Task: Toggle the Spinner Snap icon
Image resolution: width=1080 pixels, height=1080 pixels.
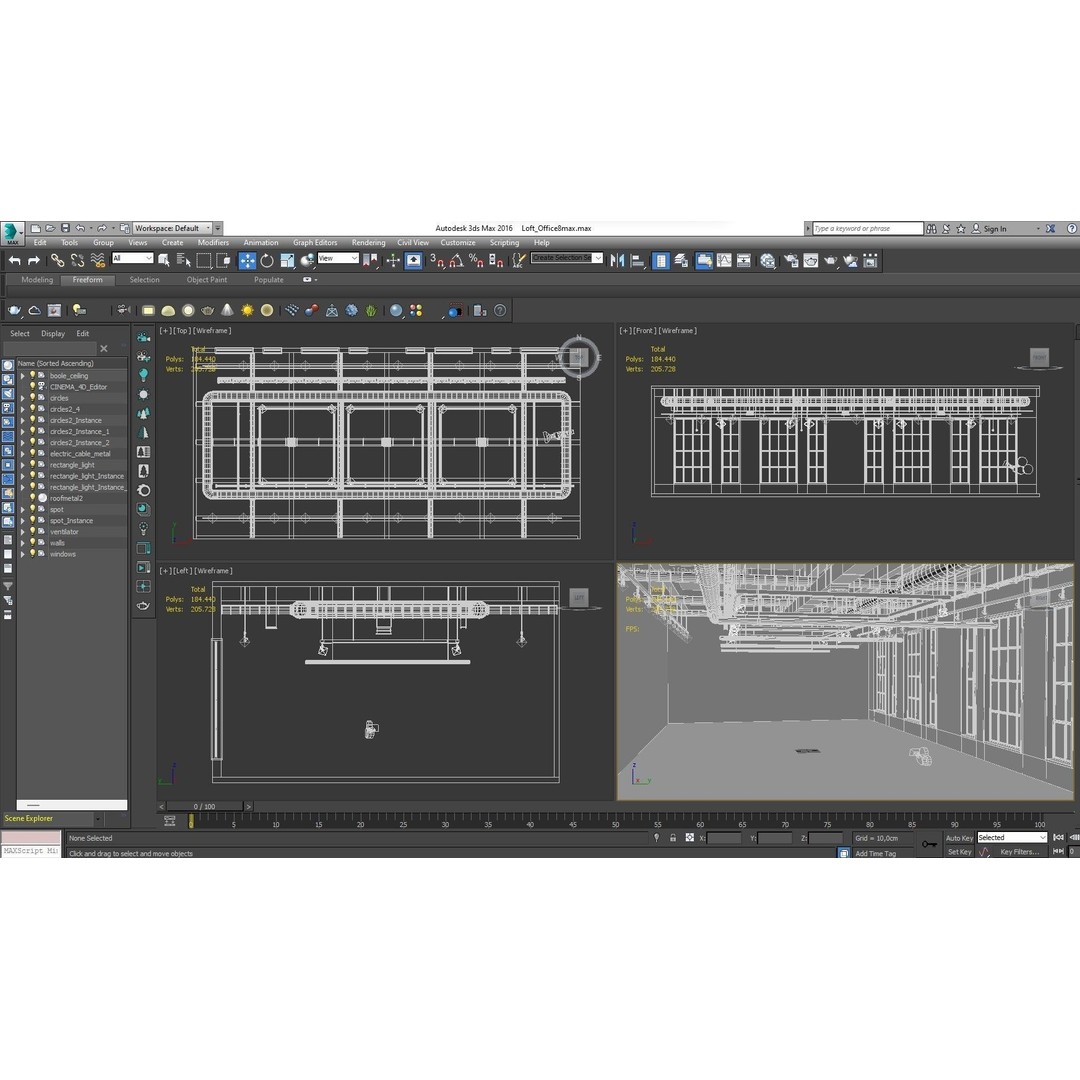Action: [496, 260]
